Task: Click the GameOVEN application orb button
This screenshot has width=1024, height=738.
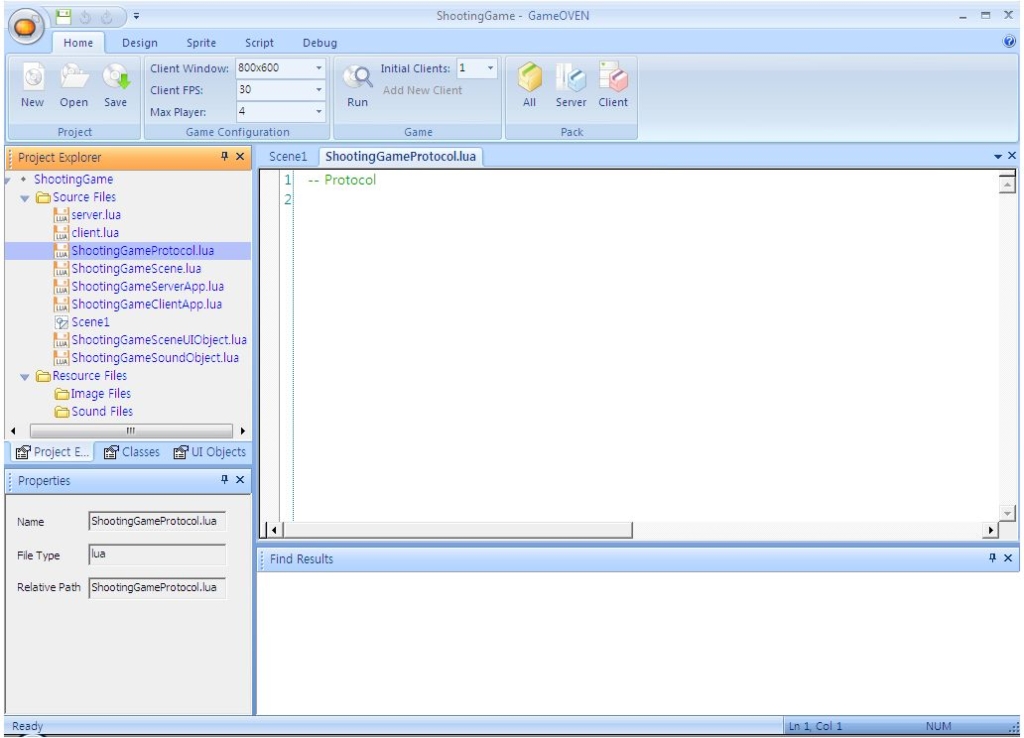Action: point(25,26)
